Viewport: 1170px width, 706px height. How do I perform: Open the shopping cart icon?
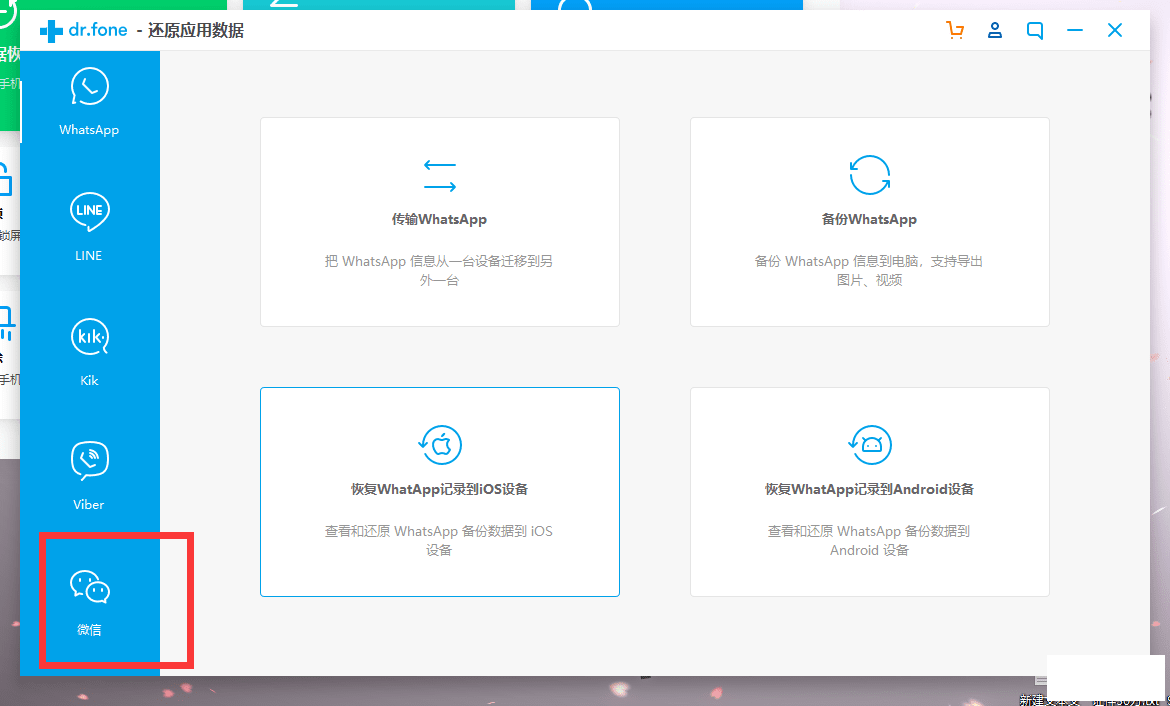pos(955,31)
